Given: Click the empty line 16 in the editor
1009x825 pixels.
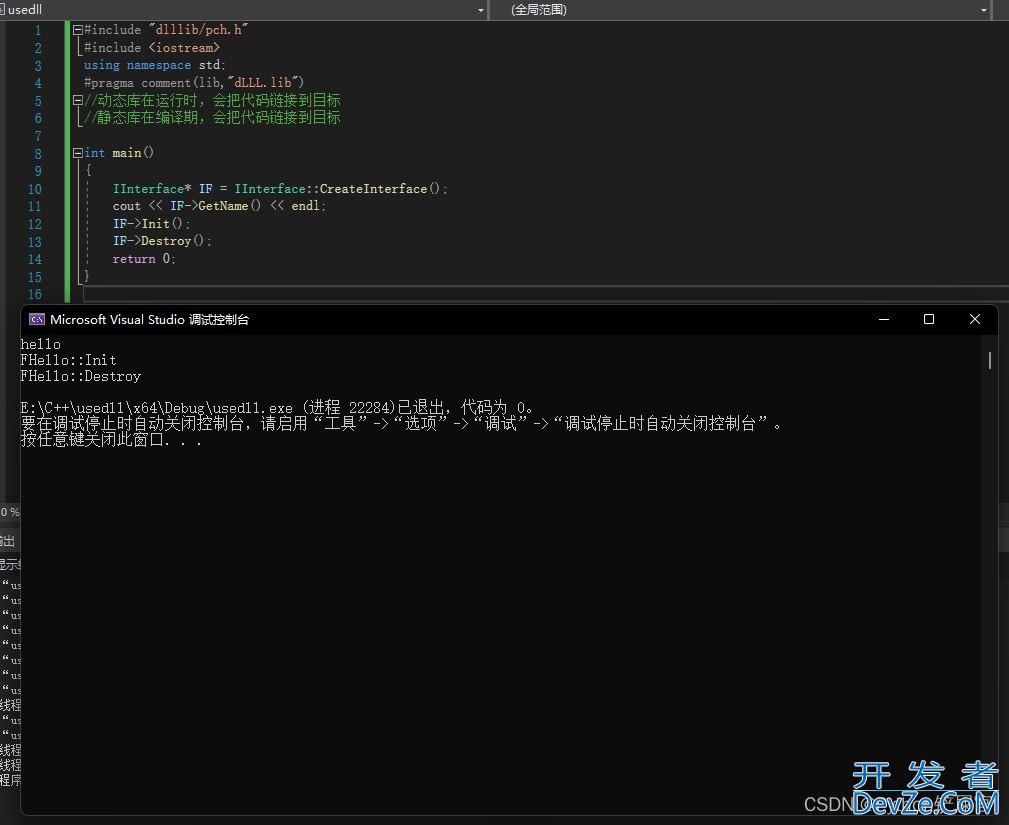Looking at the screenshot, I should [x=546, y=294].
